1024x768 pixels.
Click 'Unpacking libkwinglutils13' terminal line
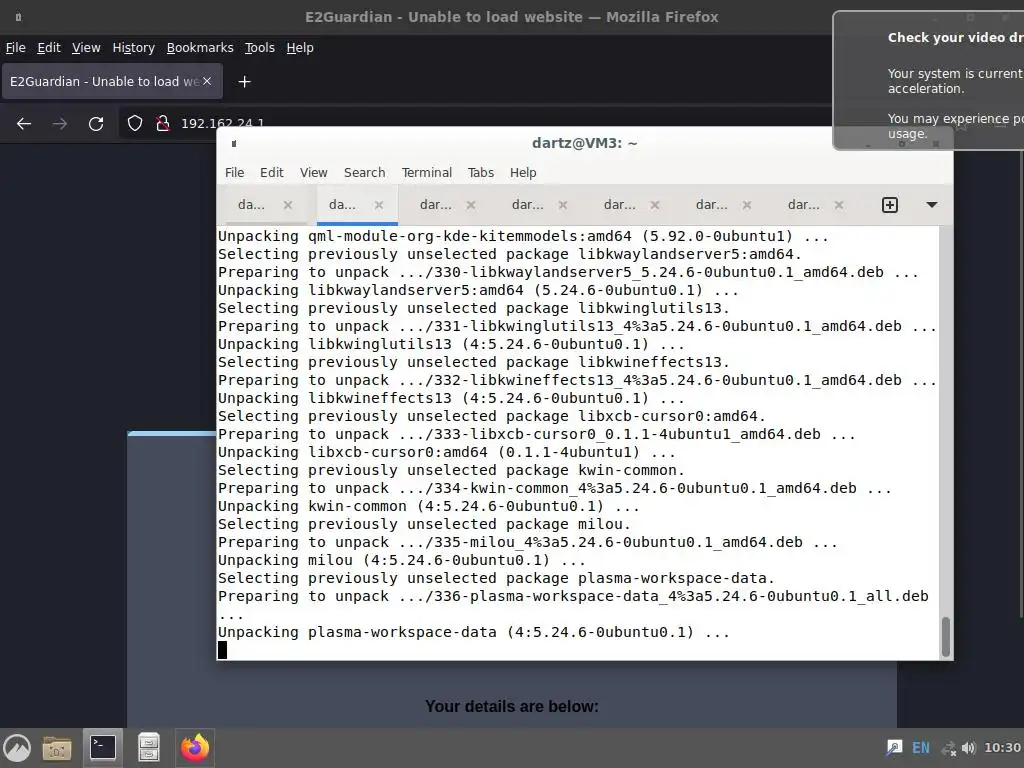tap(451, 344)
